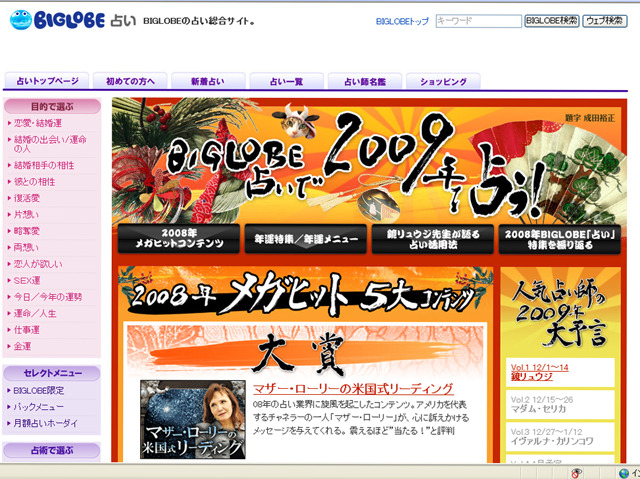Open the ショッピング tab

(443, 81)
